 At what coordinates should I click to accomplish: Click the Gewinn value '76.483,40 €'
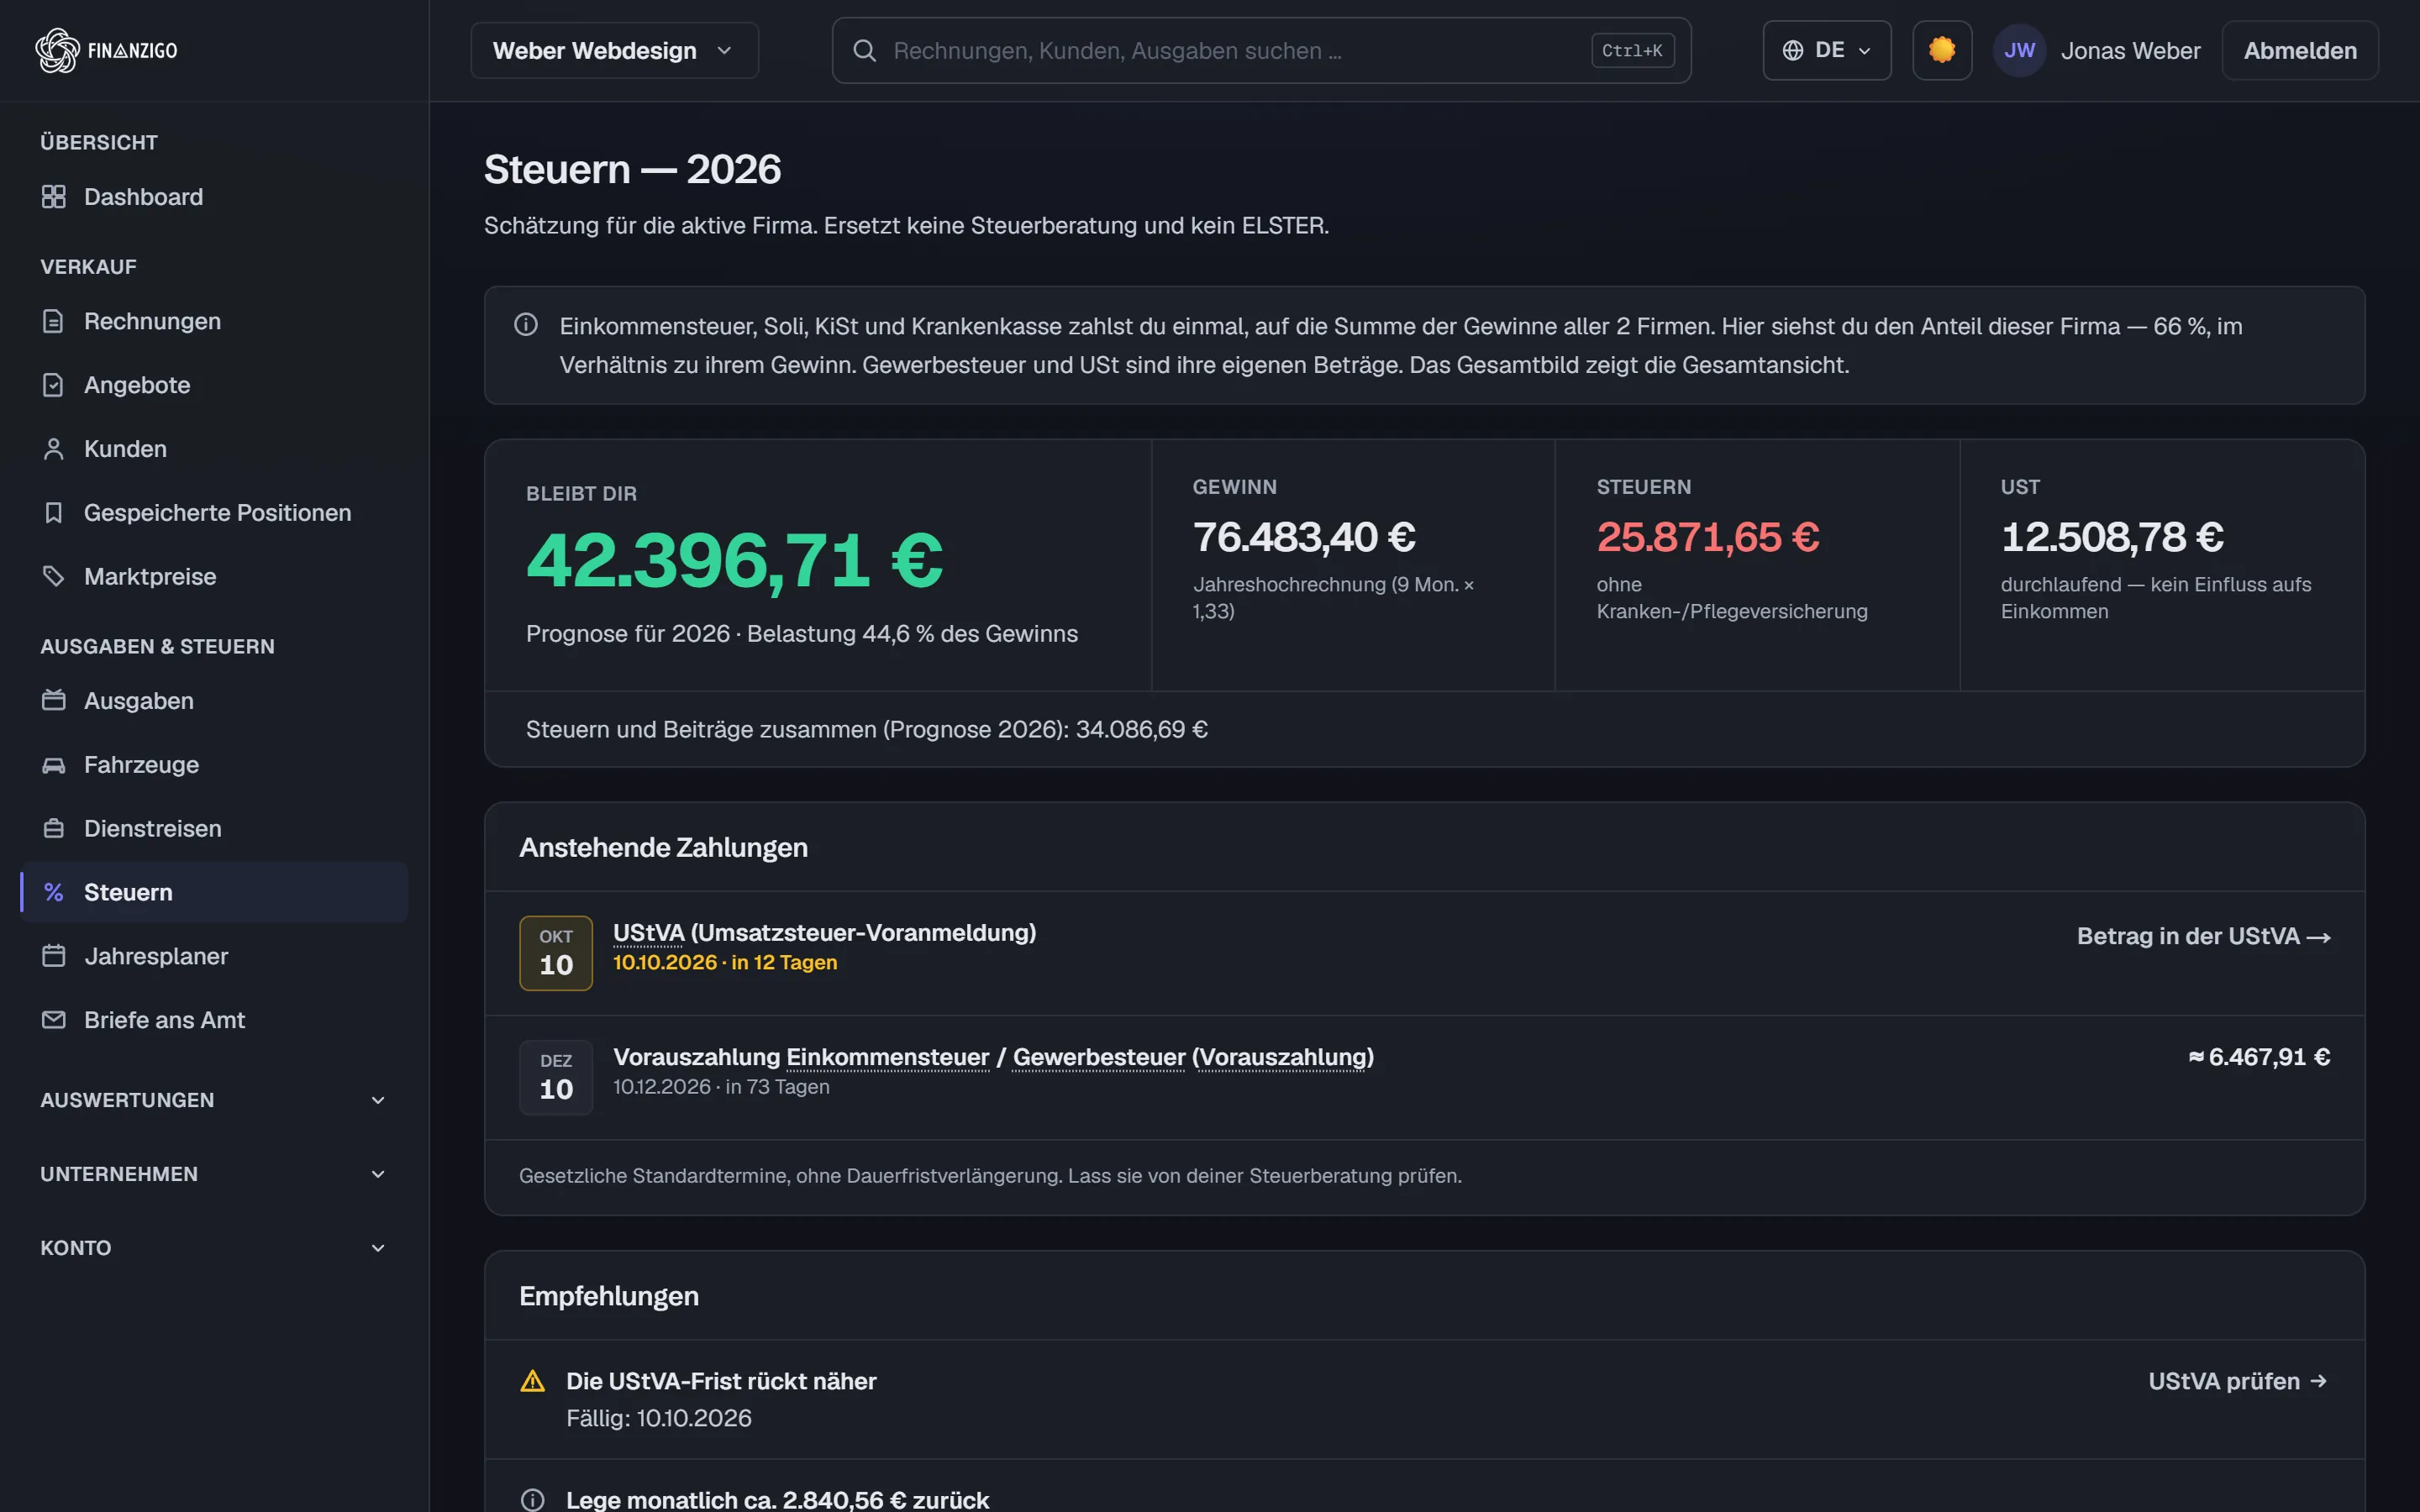pyautogui.click(x=1304, y=537)
